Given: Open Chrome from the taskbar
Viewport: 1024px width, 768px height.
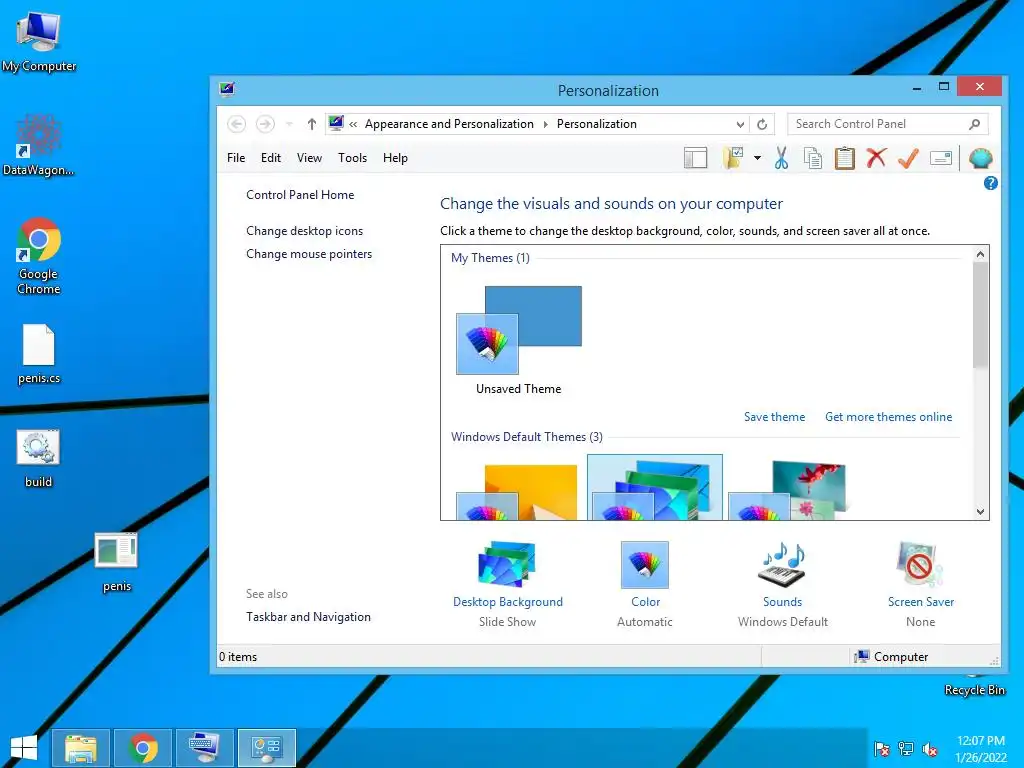Looking at the screenshot, I should coord(143,748).
